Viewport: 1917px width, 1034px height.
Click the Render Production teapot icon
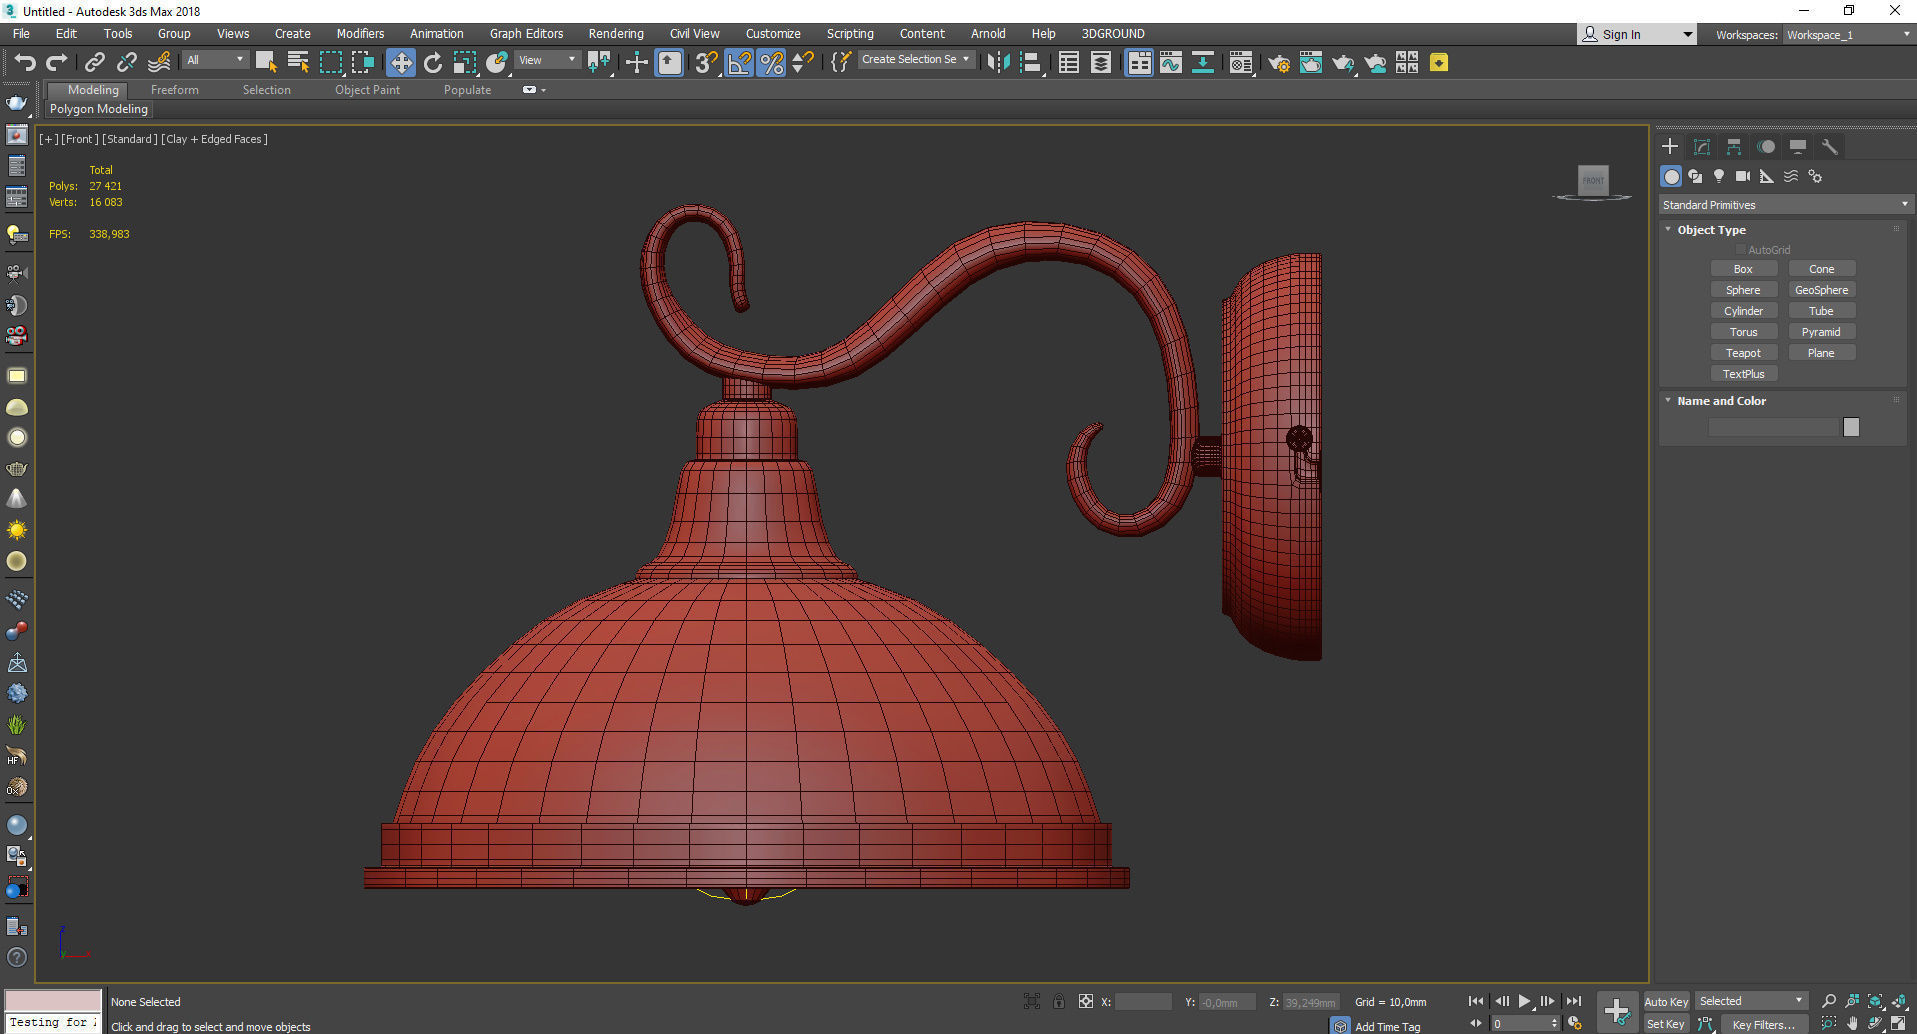(1343, 63)
